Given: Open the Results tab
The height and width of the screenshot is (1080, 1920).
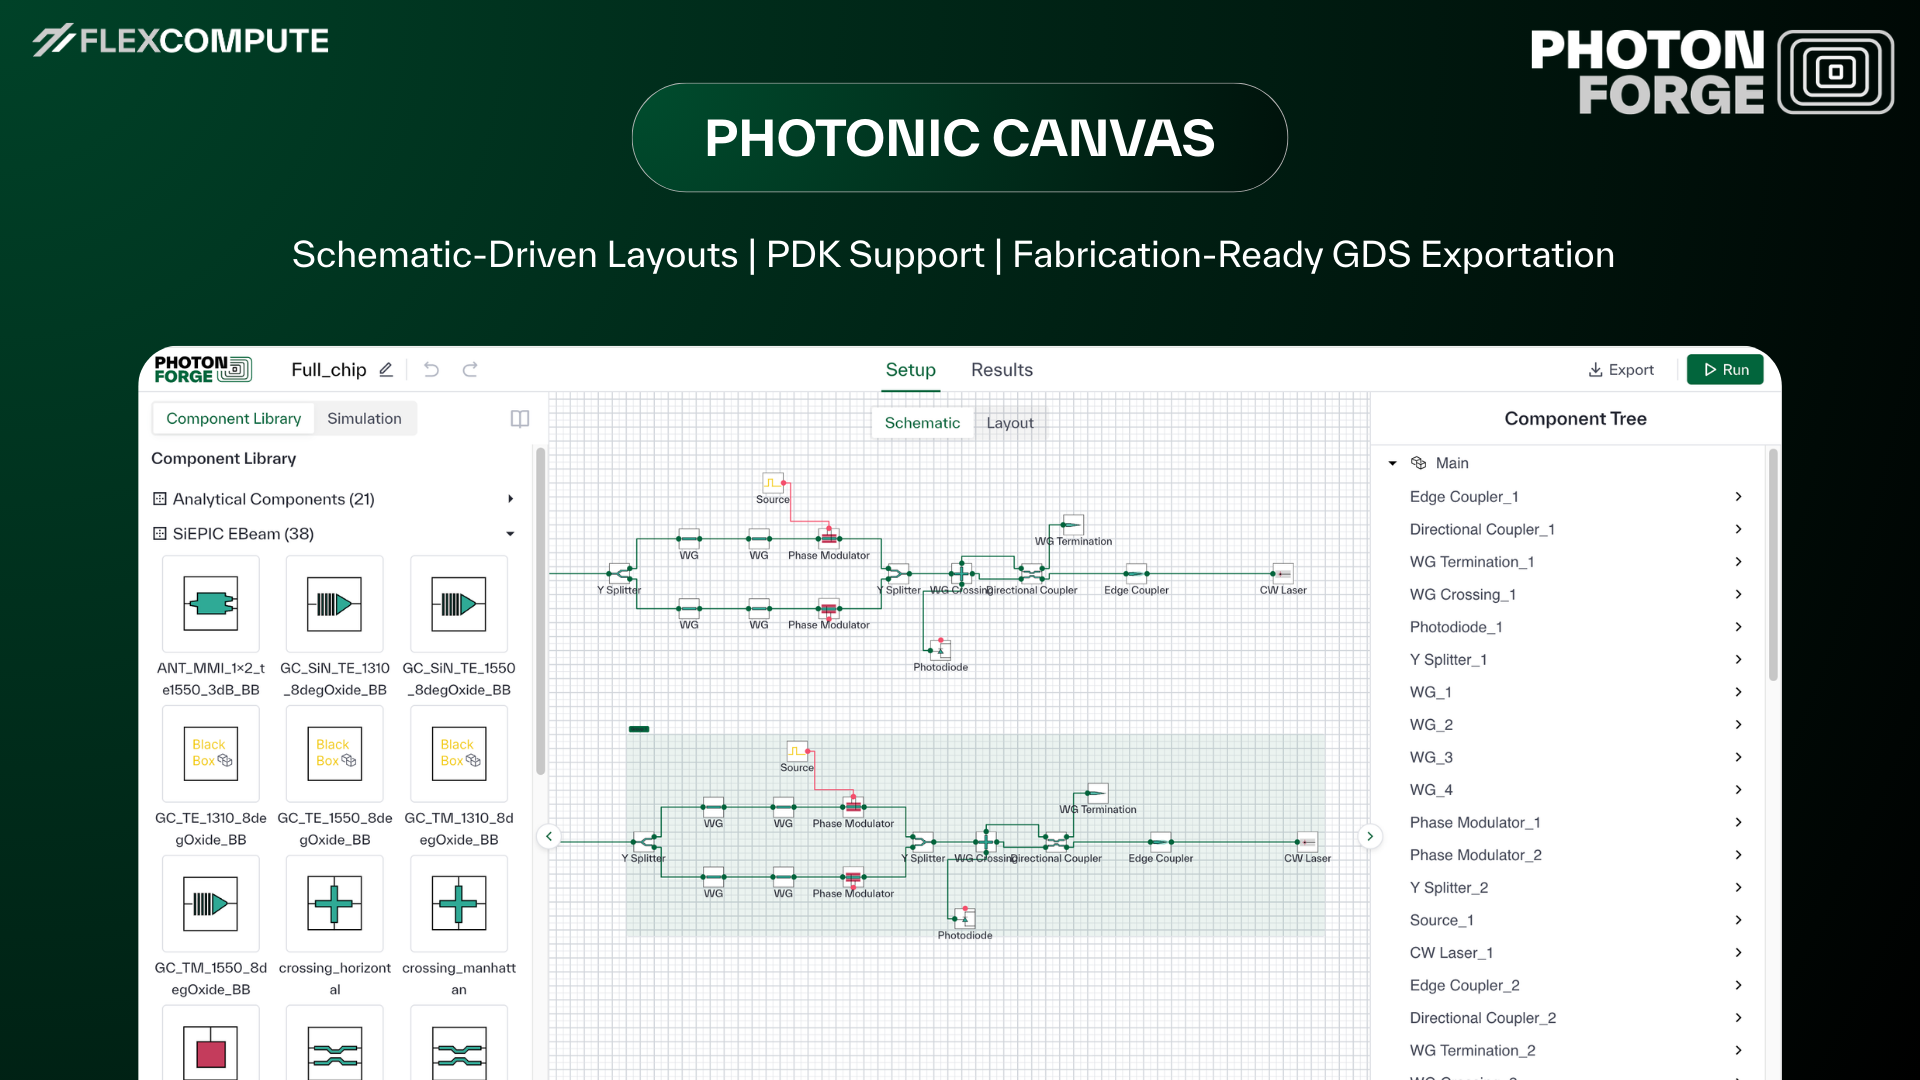Looking at the screenshot, I should coord(1002,369).
